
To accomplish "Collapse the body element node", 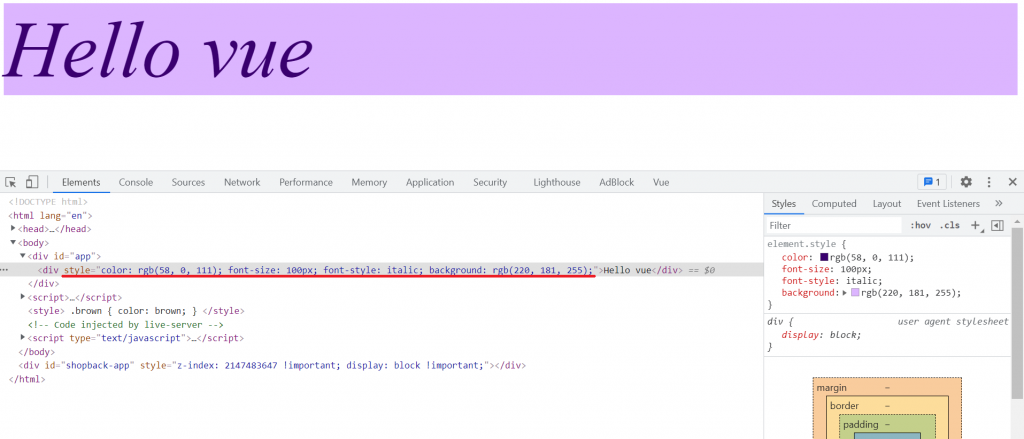I will (x=13, y=242).
